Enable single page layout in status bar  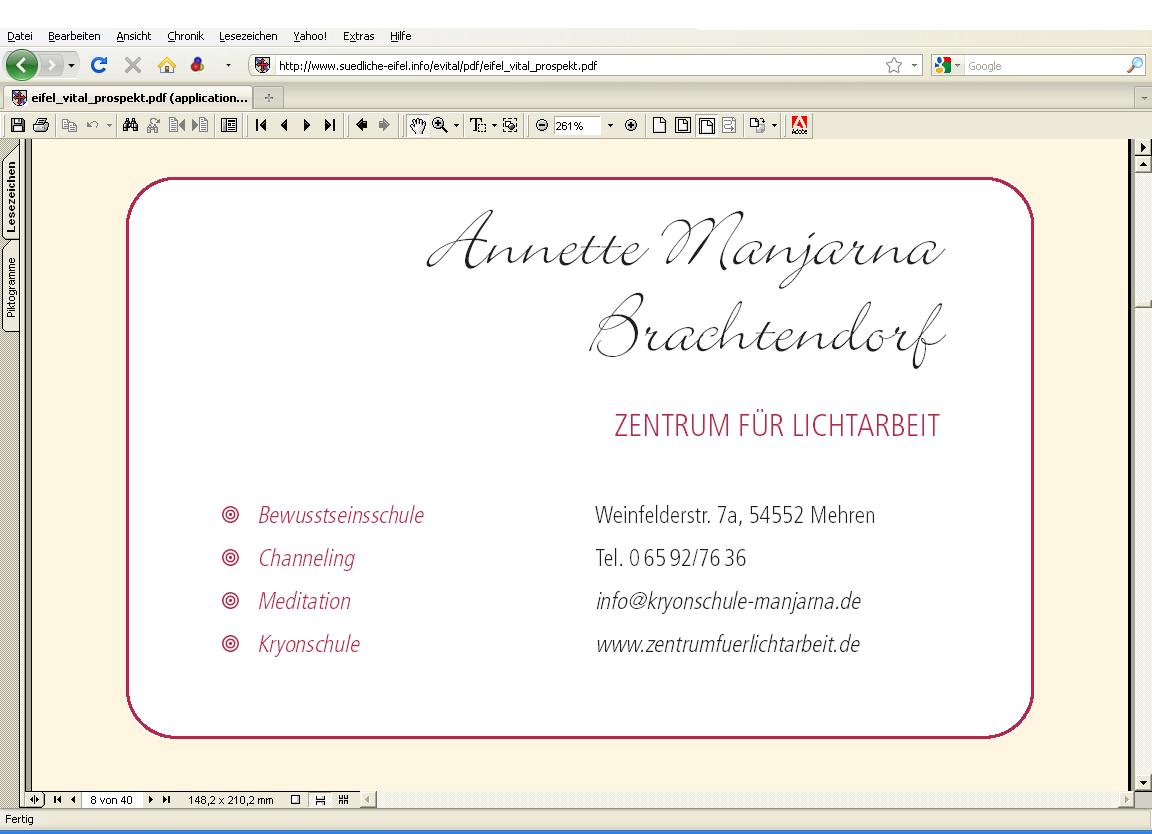pyautogui.click(x=295, y=800)
